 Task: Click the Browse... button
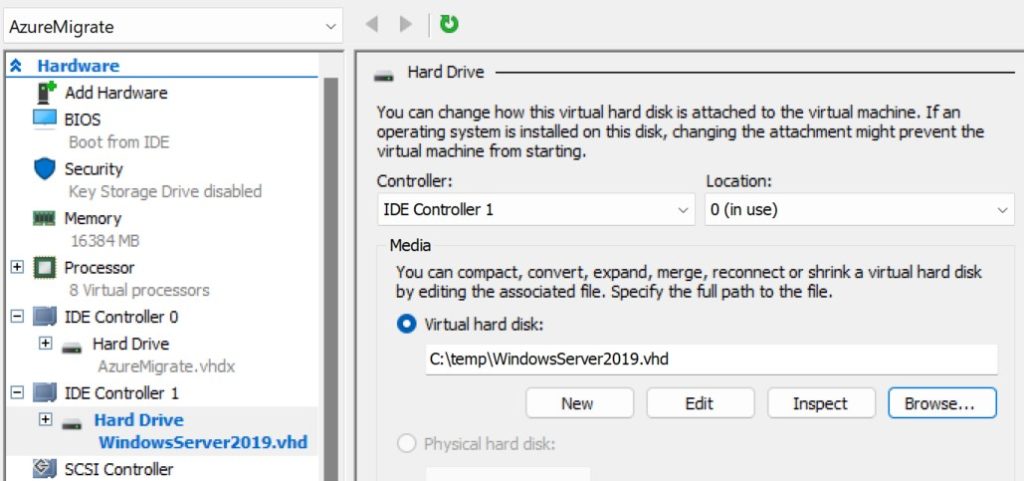[942, 403]
